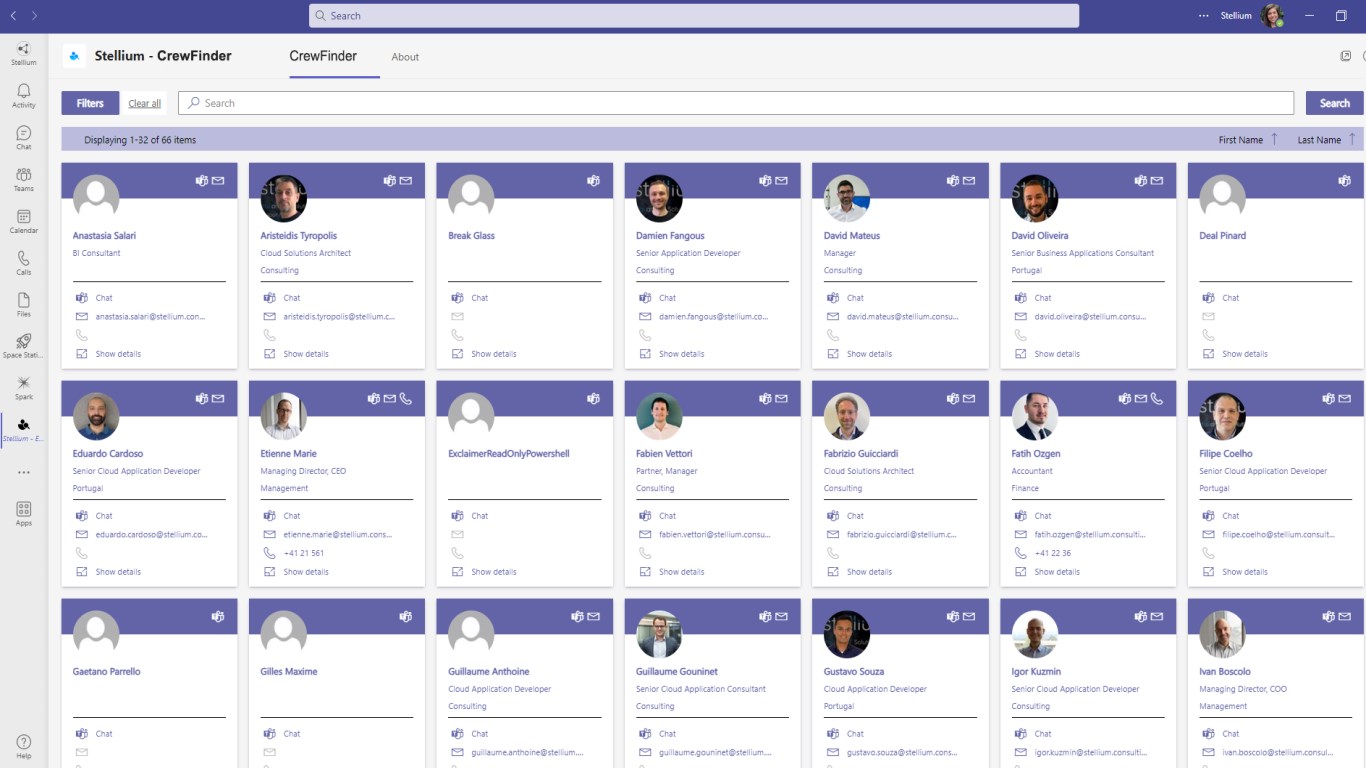Click the global Search bar in the title bar

click(x=694, y=16)
